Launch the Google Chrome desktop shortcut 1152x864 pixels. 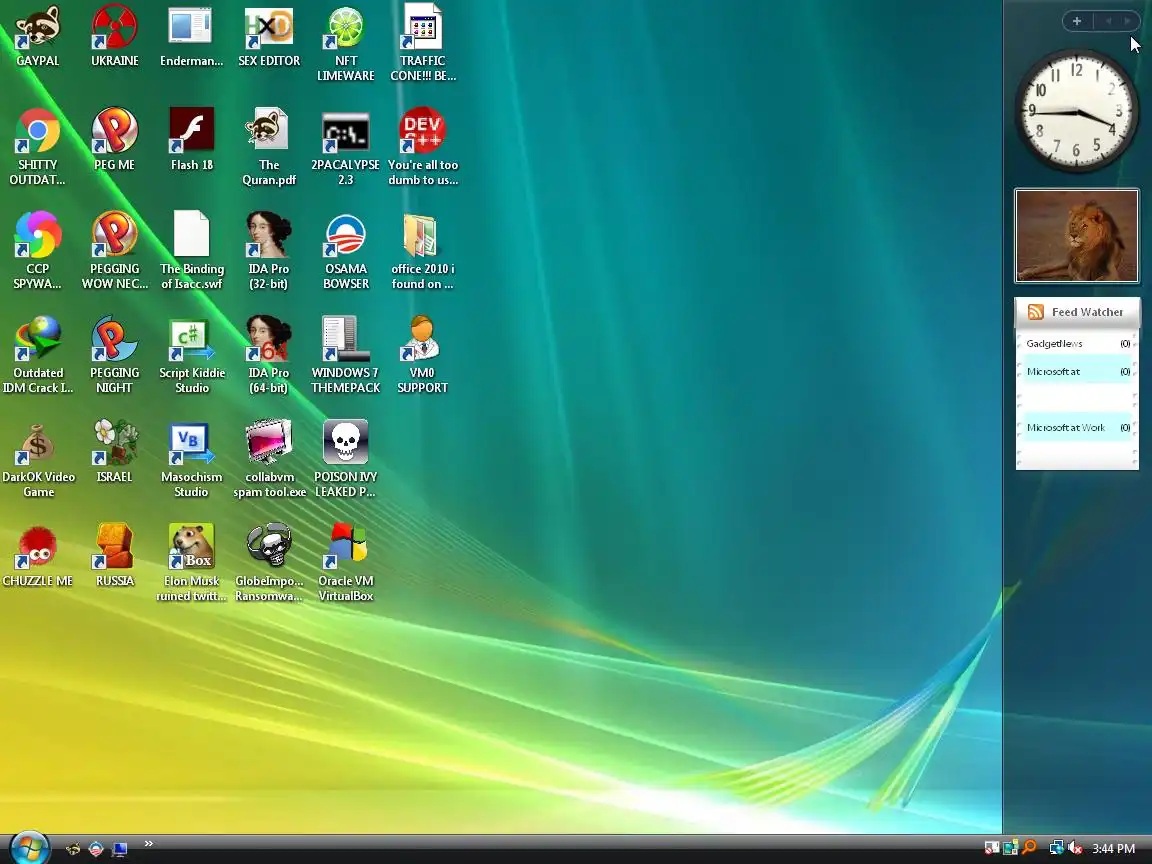37,146
